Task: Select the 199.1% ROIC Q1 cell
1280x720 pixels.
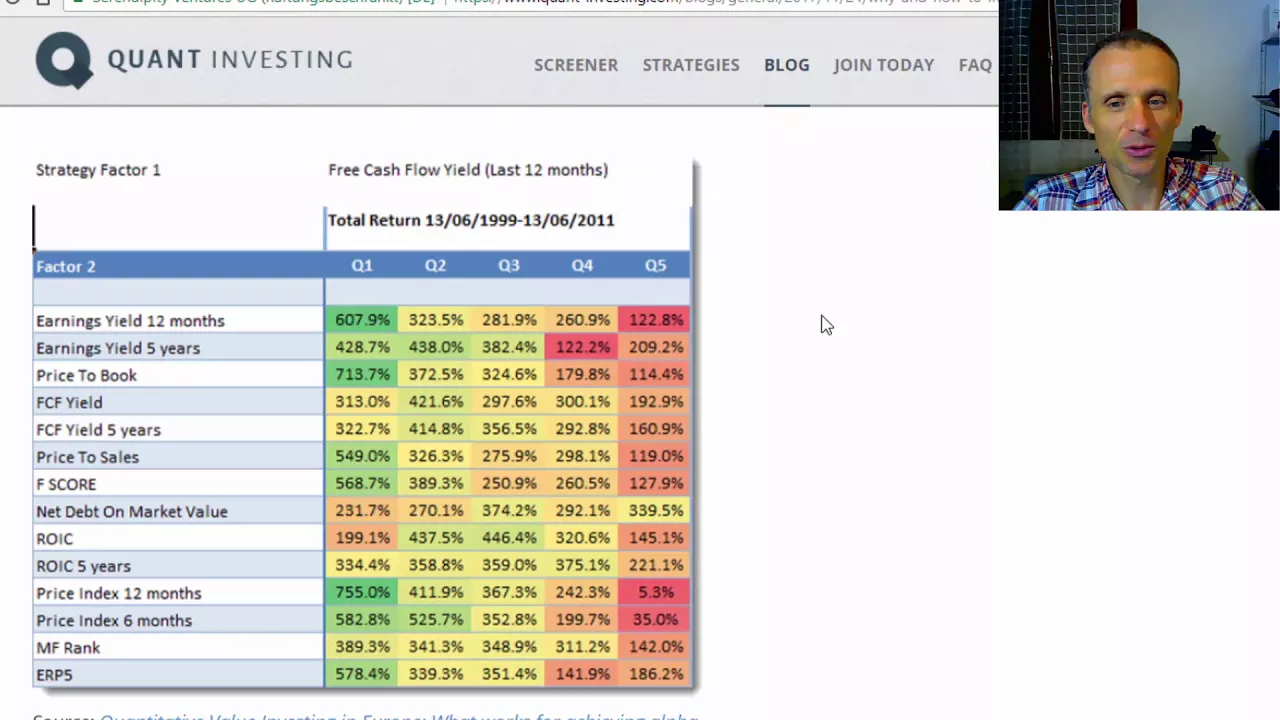Action: pos(362,537)
